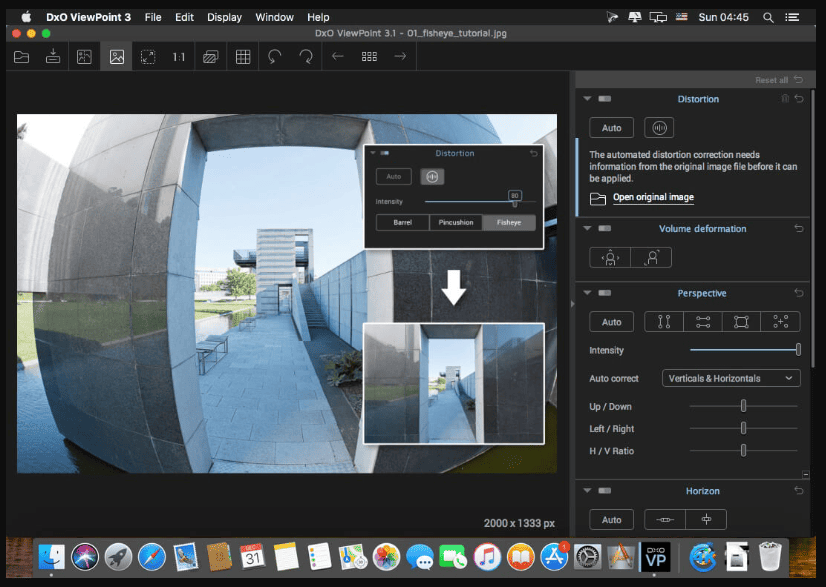
Task: Reset Distortion palette settings
Action: click(799, 99)
